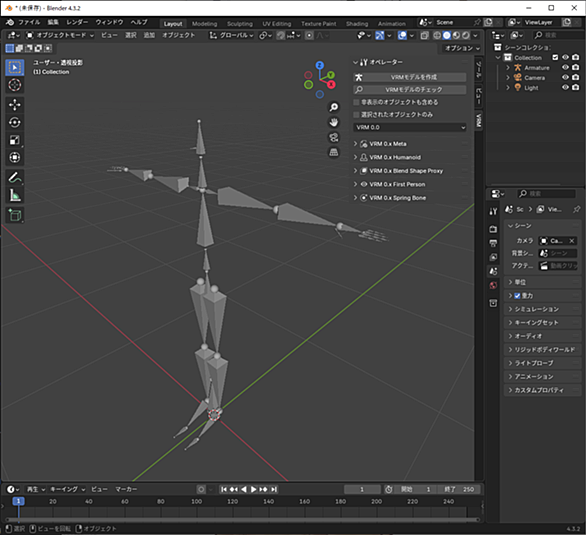This screenshot has height=535, width=586.
Task: Select the Add Cube tool
Action: [15, 215]
